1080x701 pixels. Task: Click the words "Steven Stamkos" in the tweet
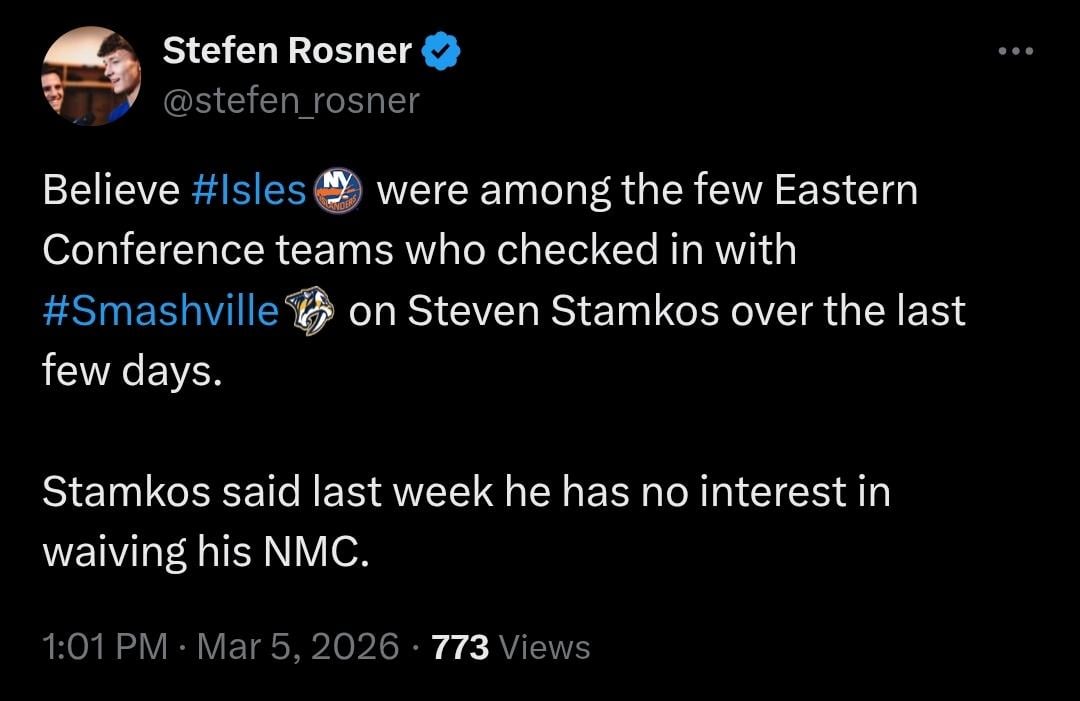(566, 311)
